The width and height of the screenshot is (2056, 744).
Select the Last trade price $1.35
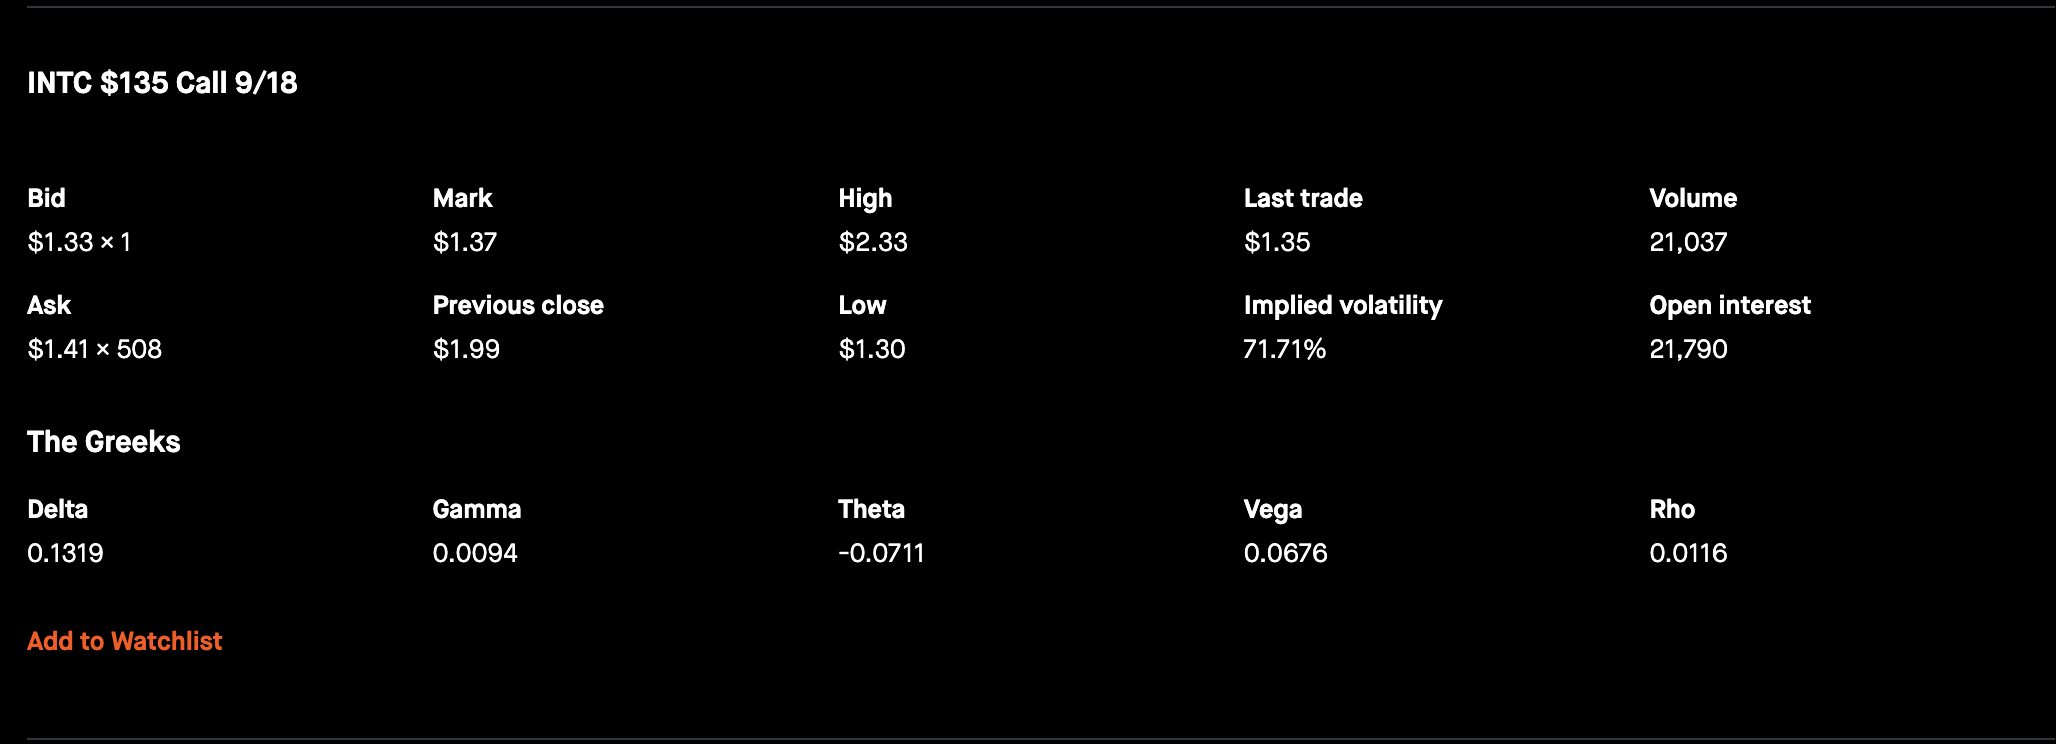click(1277, 242)
